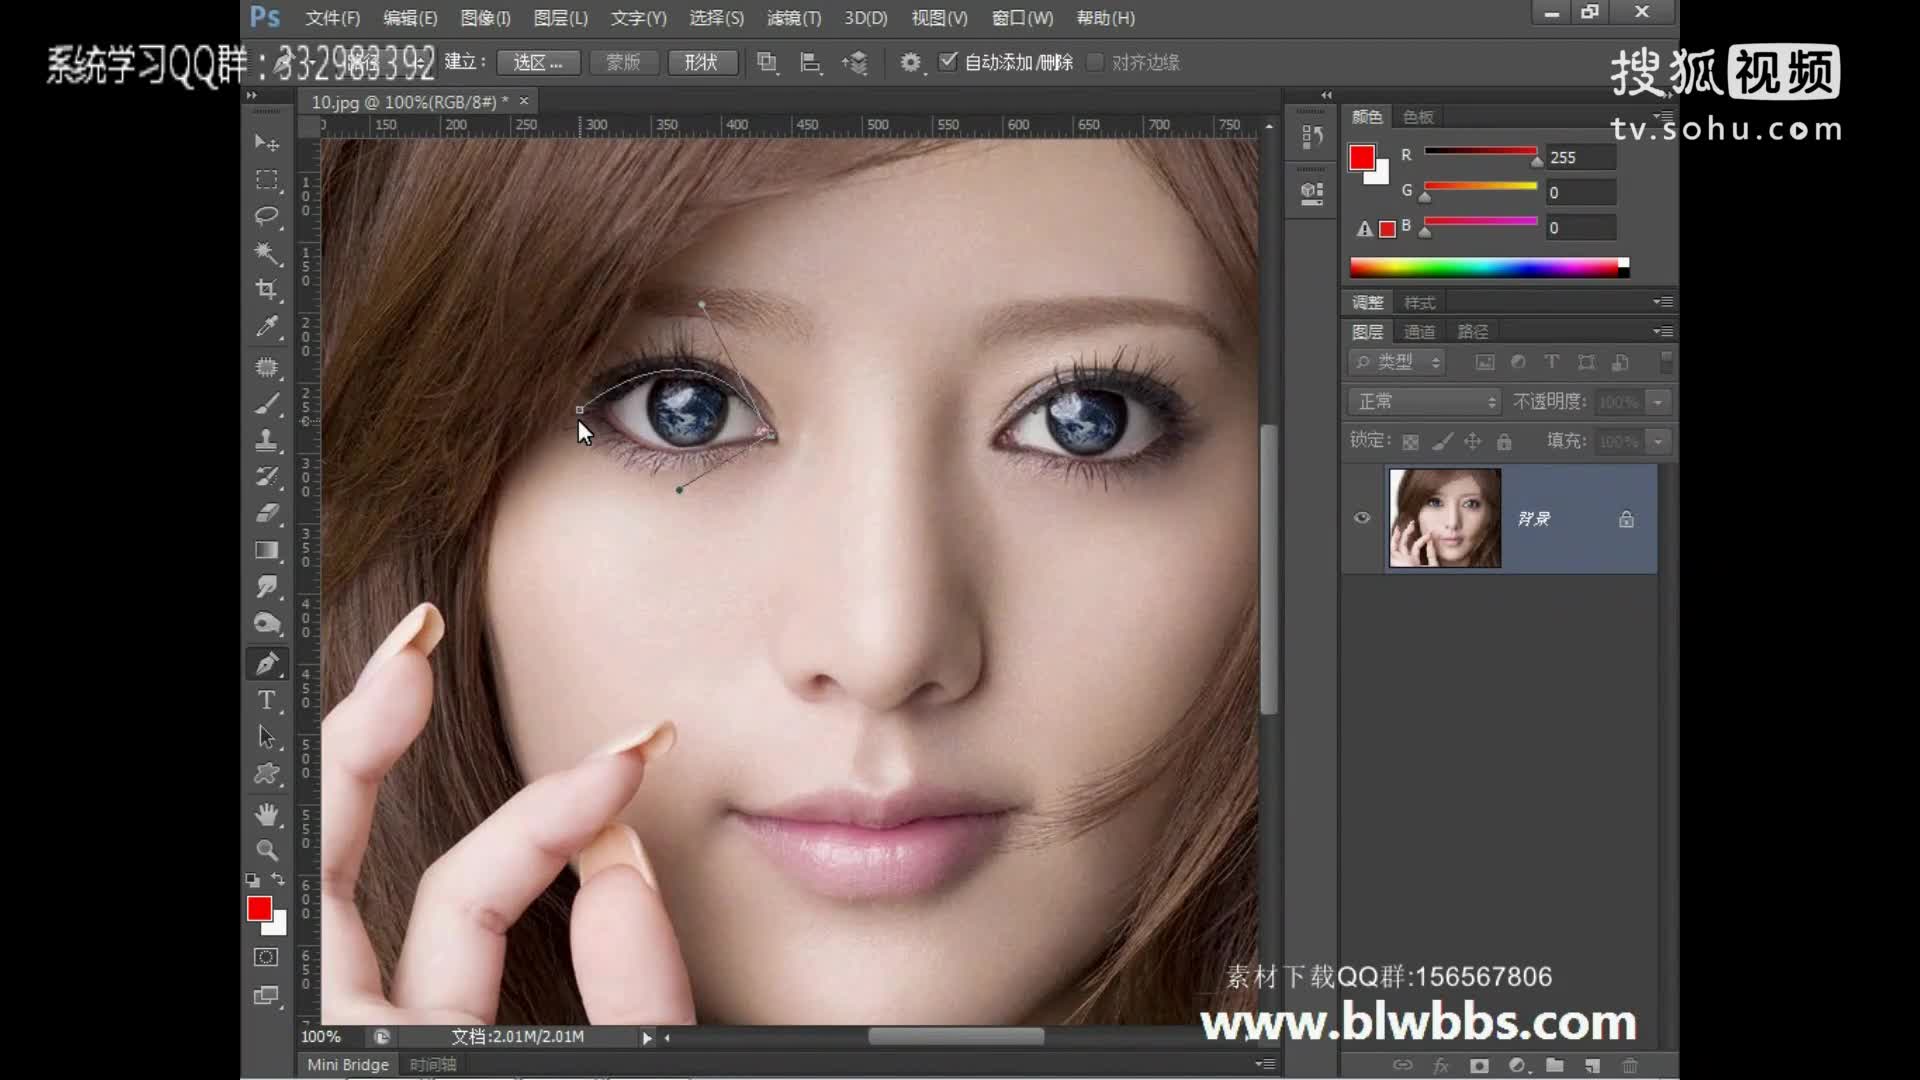Select the Lasso tool

pyautogui.click(x=266, y=216)
